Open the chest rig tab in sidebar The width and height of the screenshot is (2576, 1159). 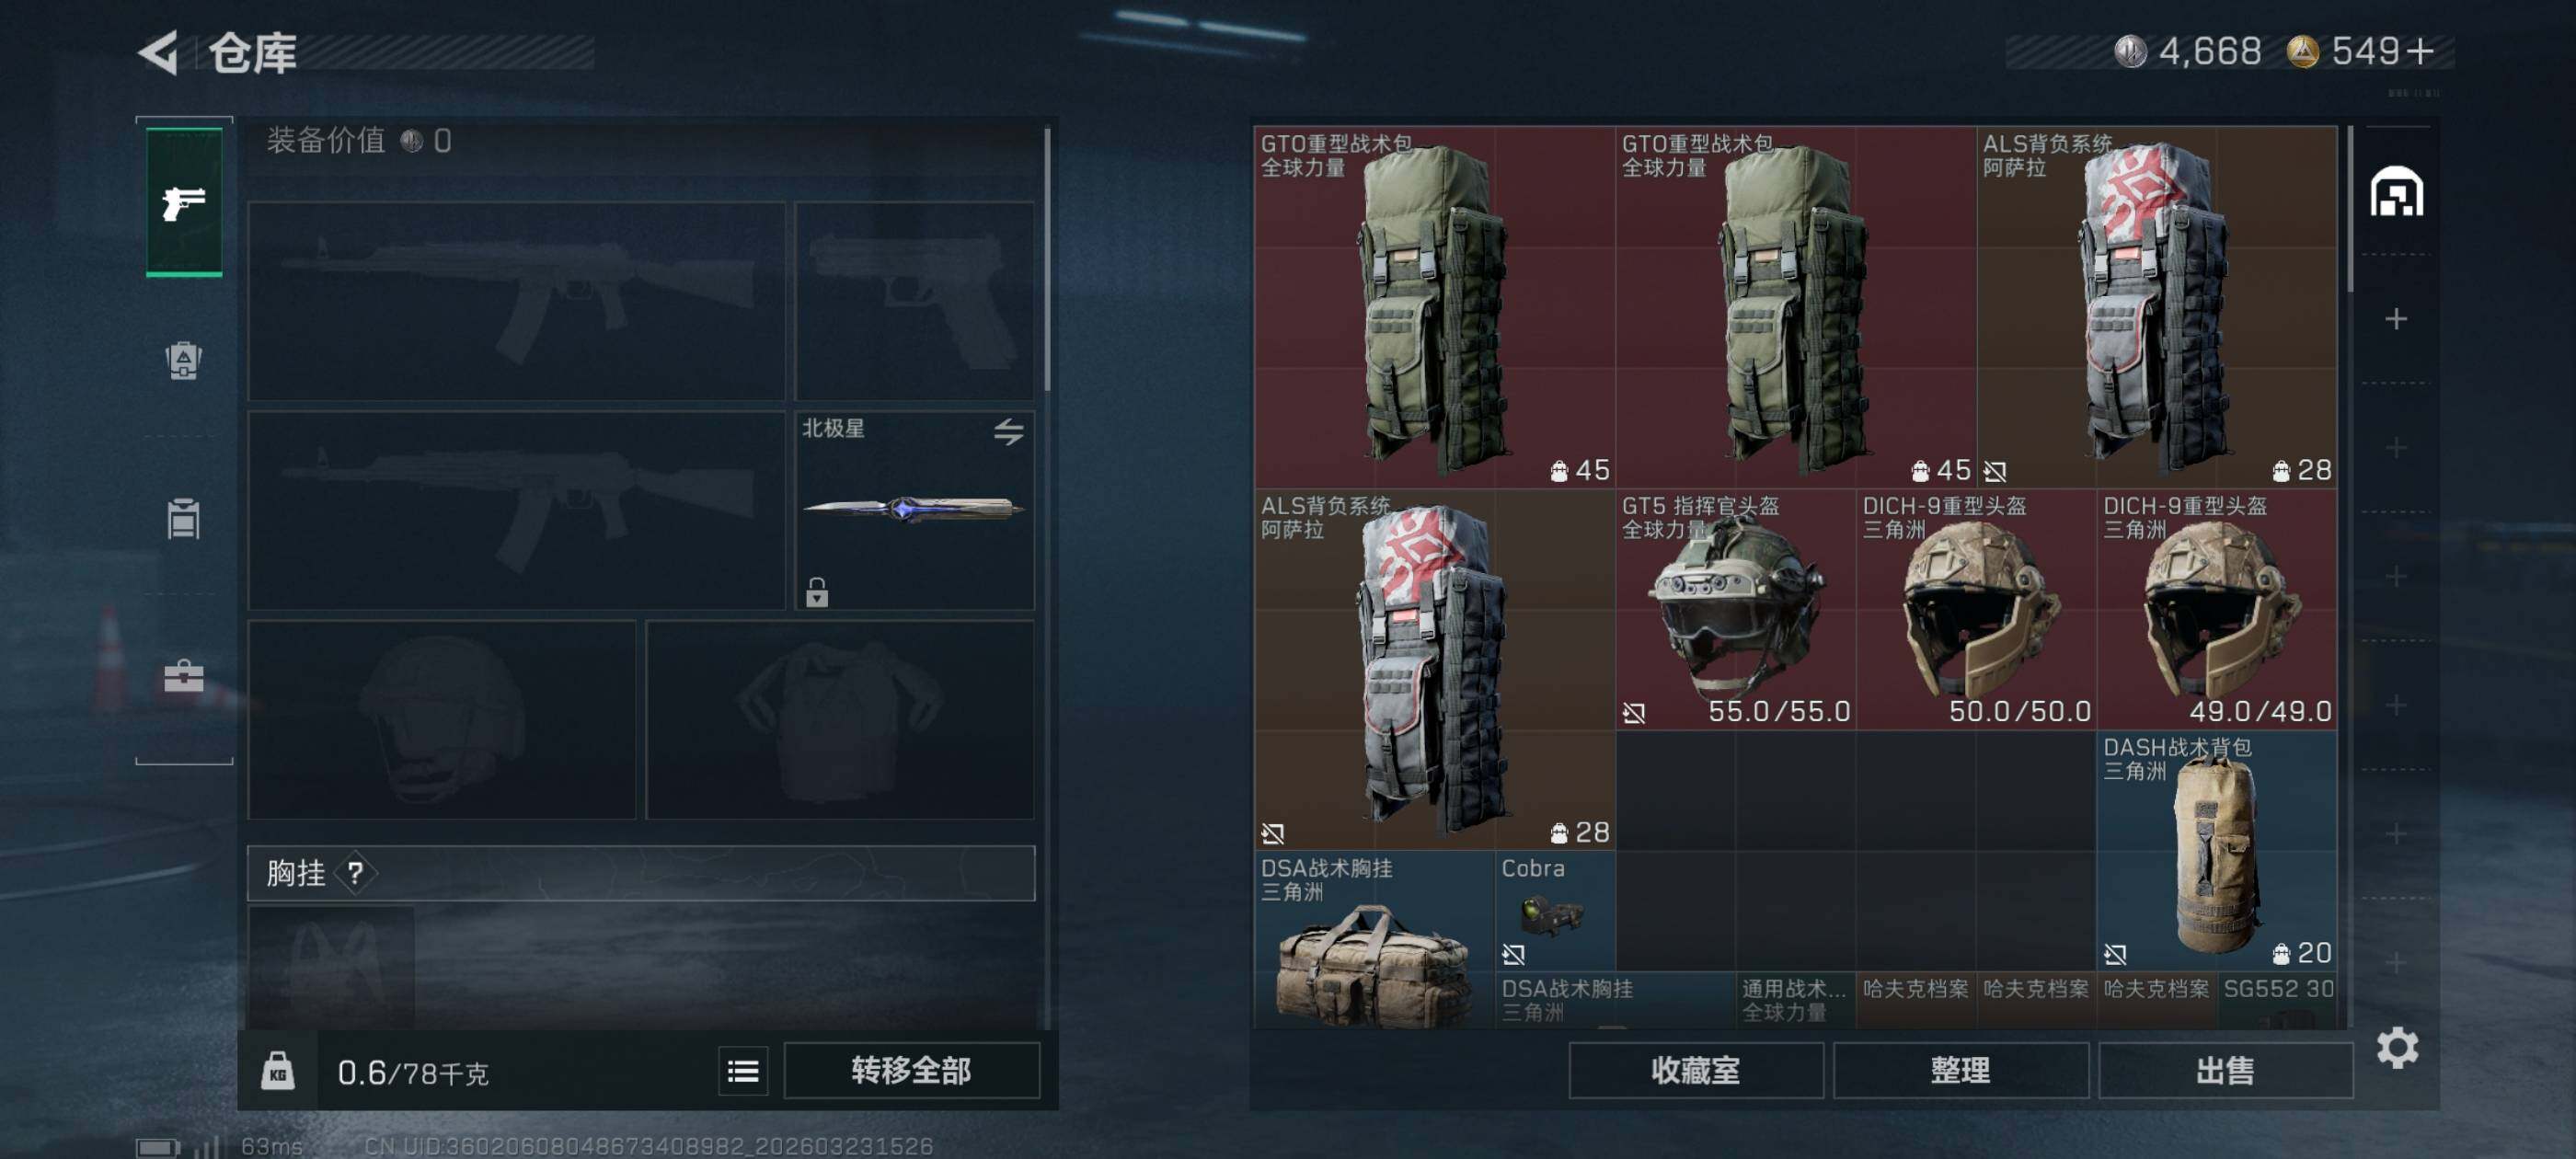(184, 518)
